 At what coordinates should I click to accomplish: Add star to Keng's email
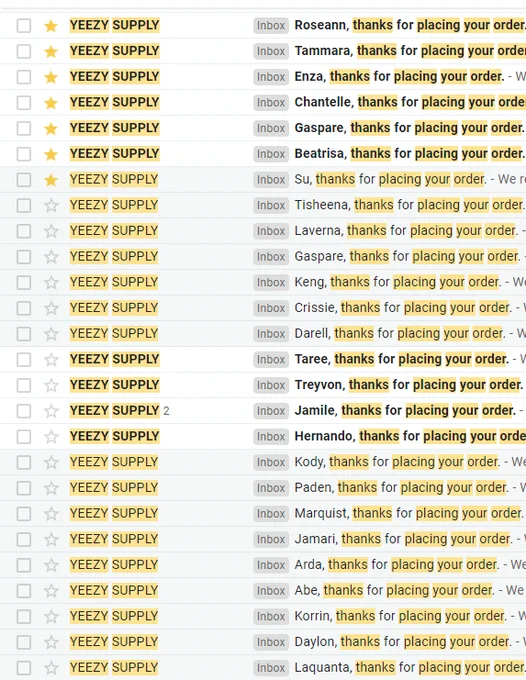(51, 282)
